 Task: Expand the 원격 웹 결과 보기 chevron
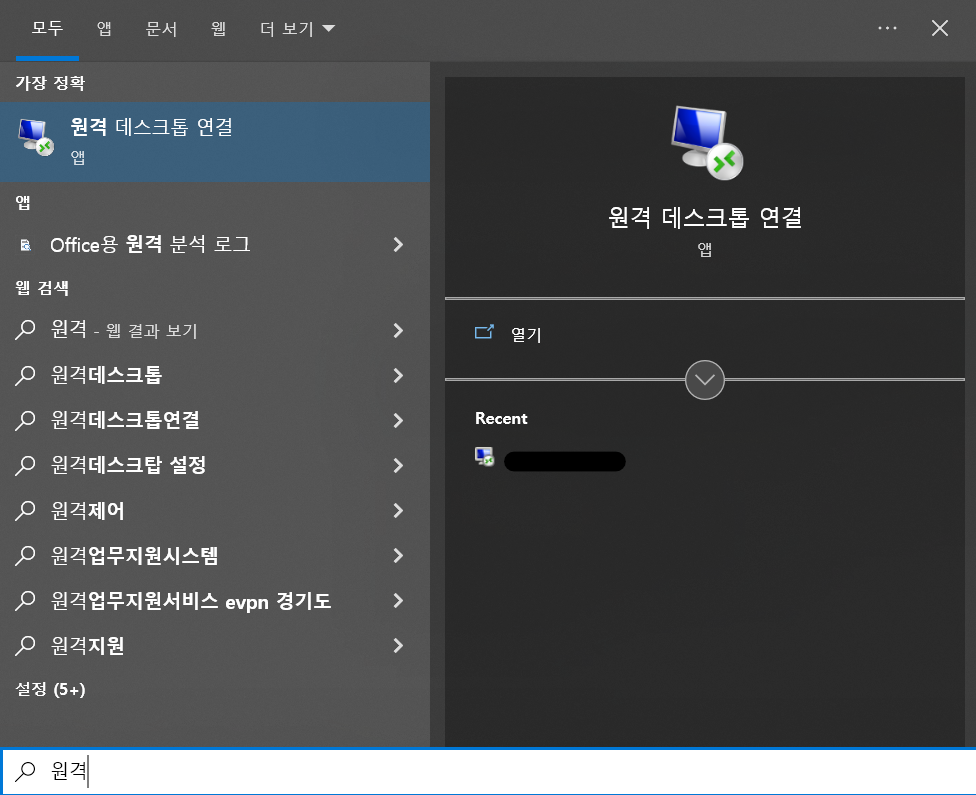(x=398, y=330)
